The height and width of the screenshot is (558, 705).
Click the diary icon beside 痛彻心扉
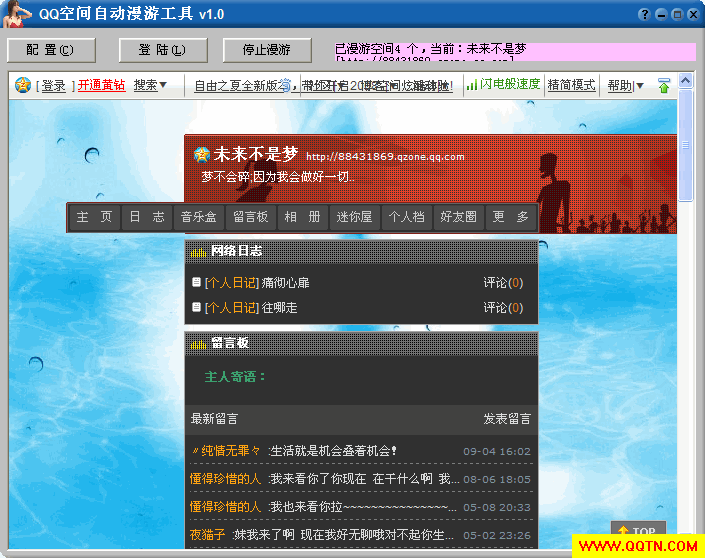197,283
